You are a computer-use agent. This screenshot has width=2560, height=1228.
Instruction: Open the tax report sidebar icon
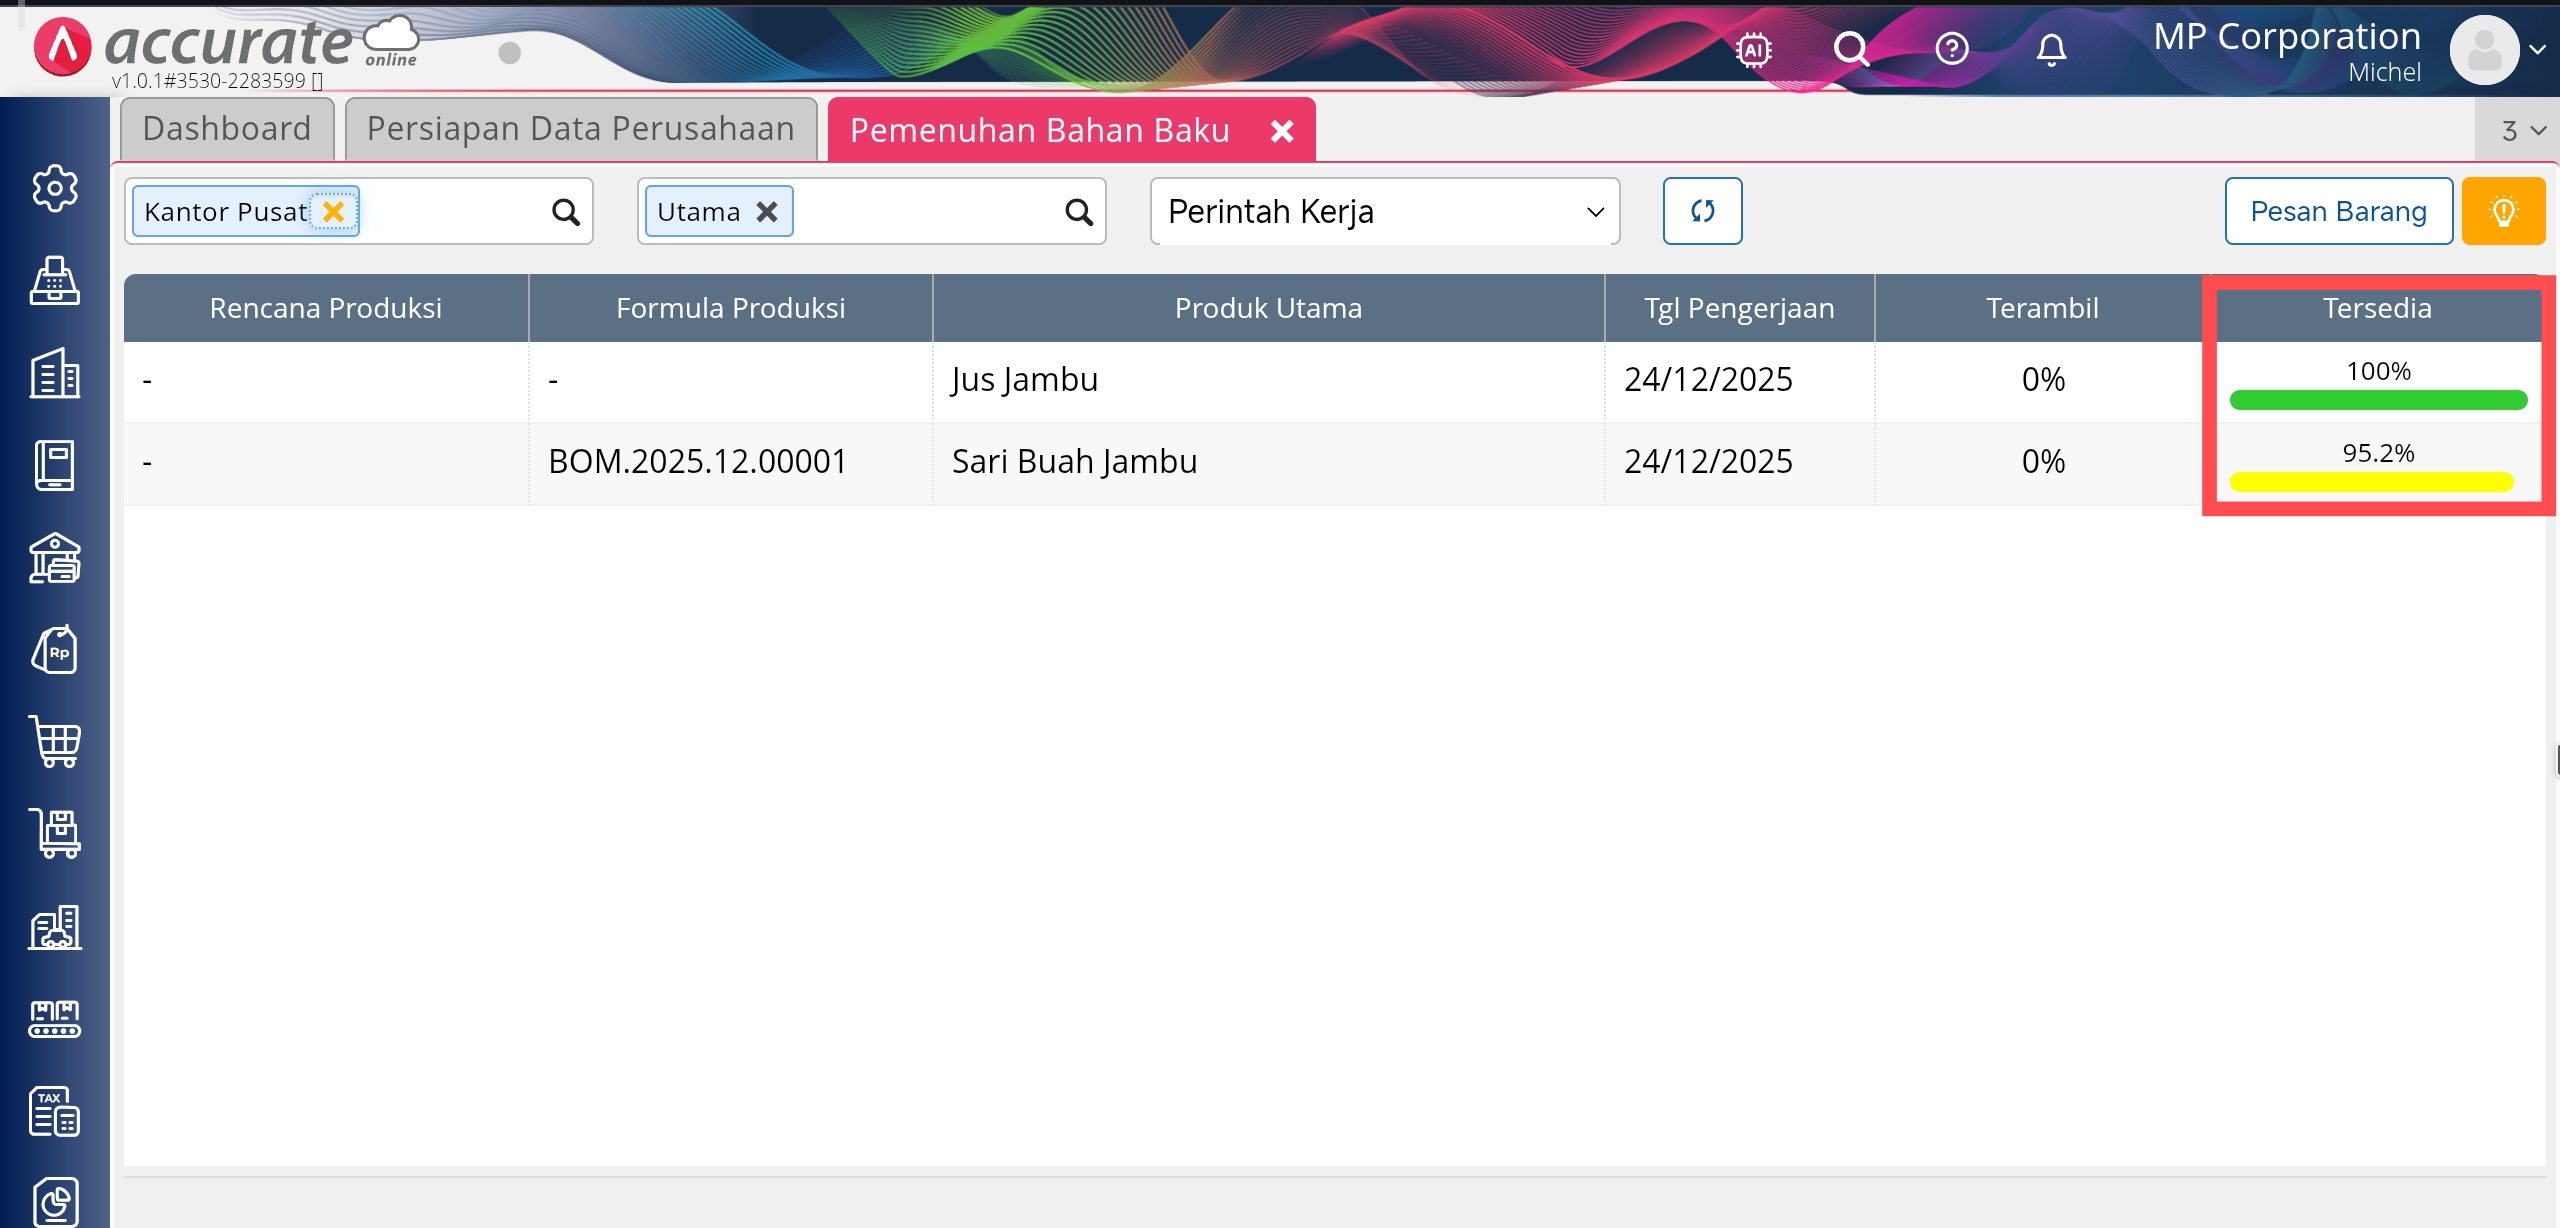[55, 1111]
